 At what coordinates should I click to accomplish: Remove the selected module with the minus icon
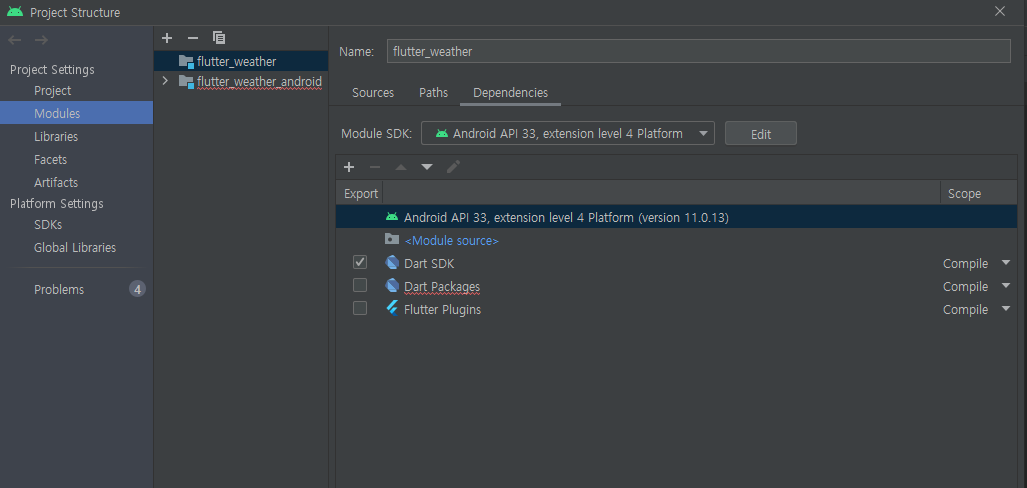tap(193, 38)
